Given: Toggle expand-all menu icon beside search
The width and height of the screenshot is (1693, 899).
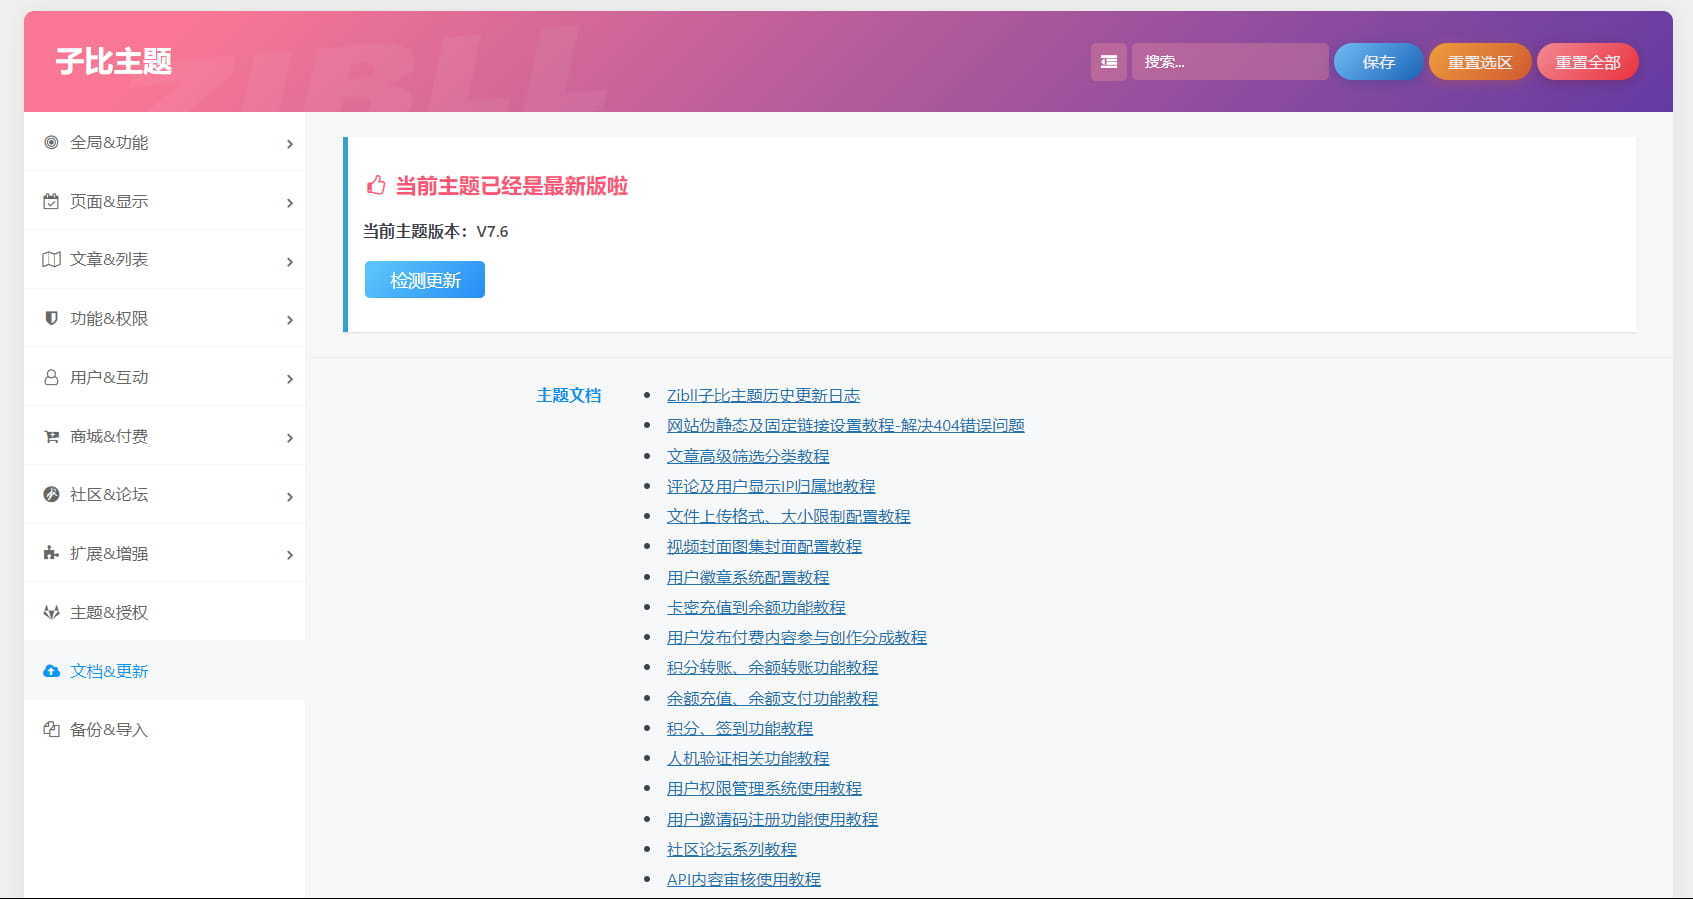Looking at the screenshot, I should click(x=1109, y=62).
